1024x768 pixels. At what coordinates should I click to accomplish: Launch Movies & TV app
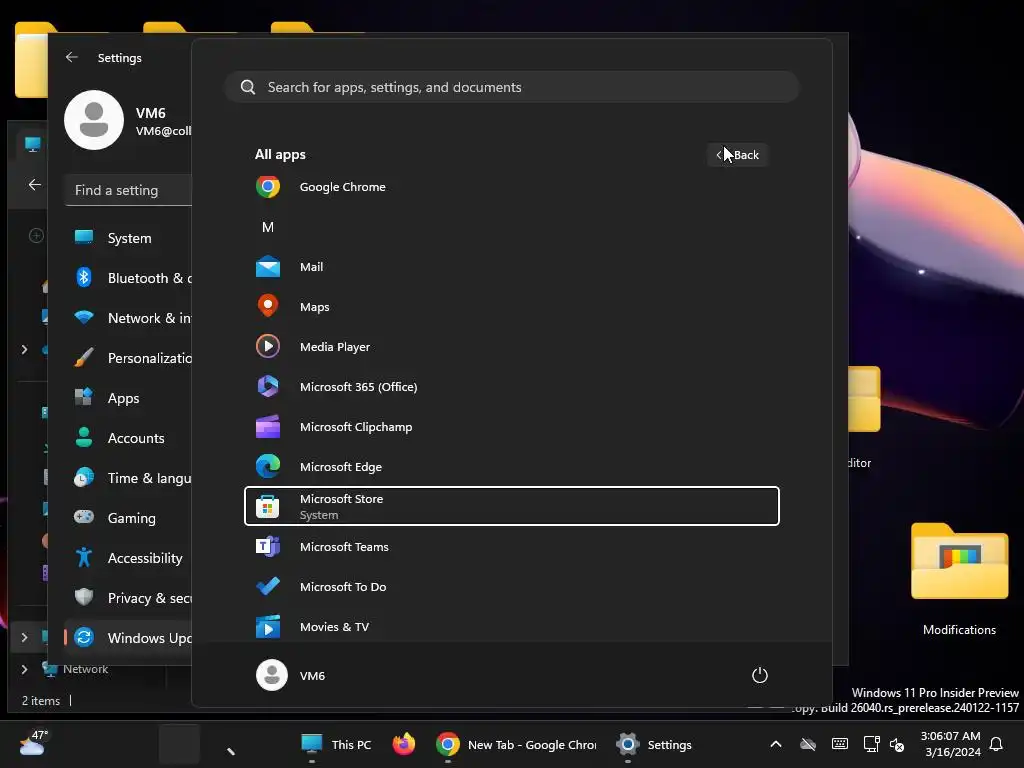point(511,626)
